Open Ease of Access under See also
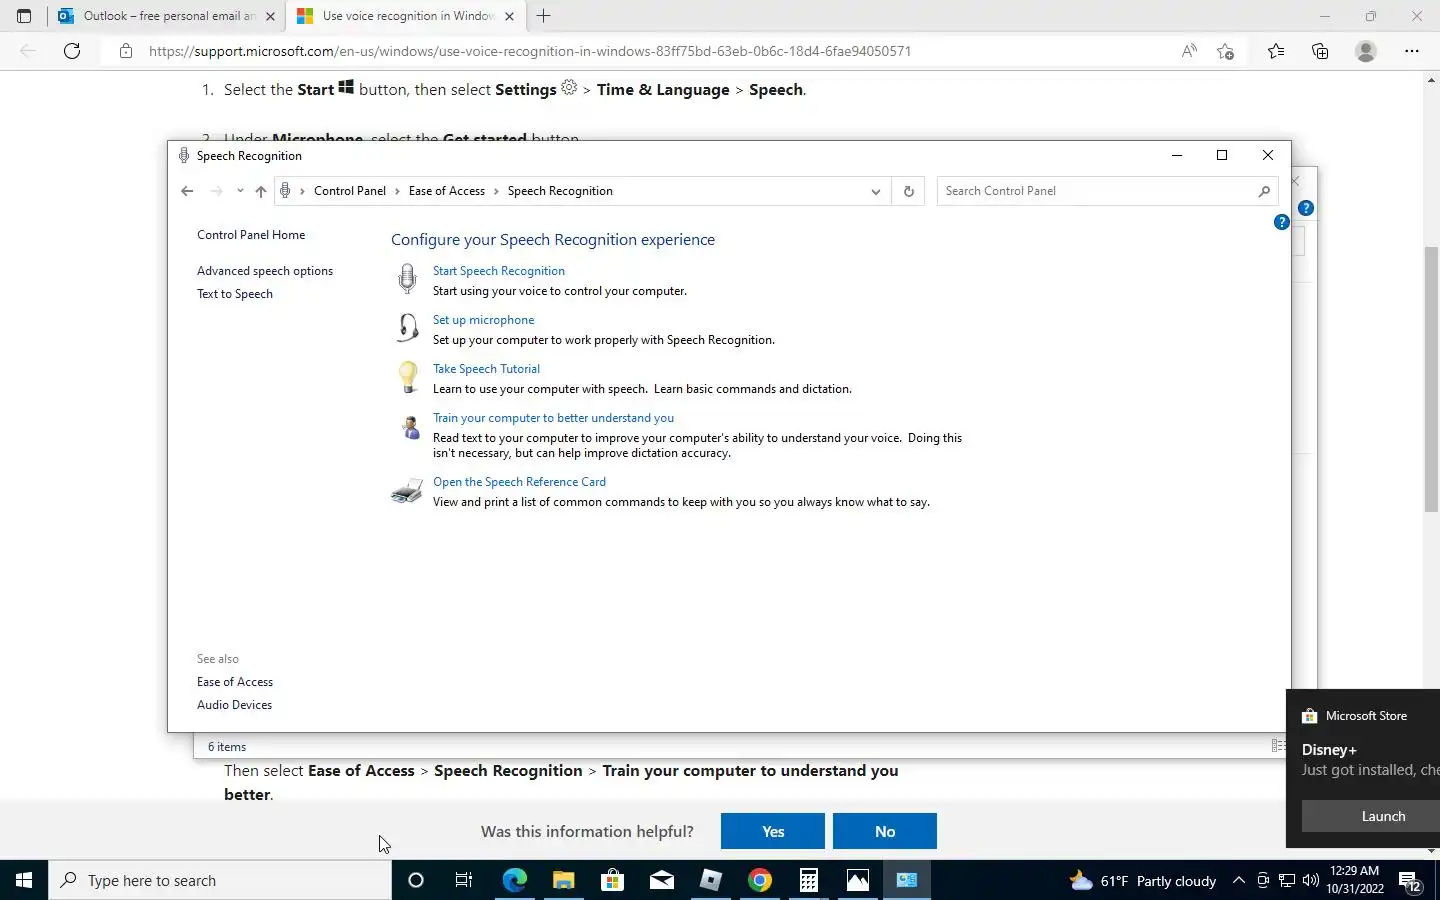 [235, 682]
